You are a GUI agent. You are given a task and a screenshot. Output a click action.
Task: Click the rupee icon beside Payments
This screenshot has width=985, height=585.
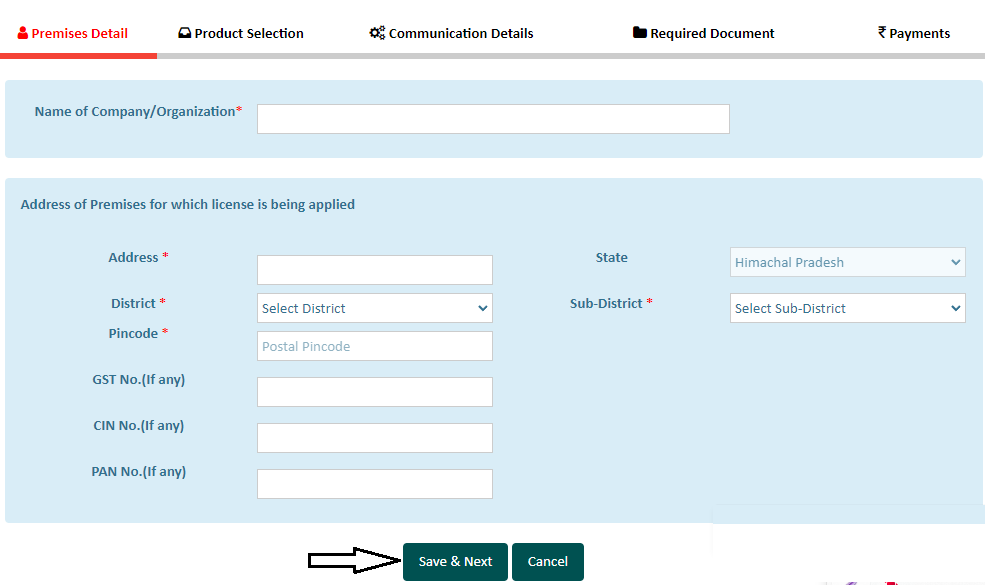click(x=882, y=32)
